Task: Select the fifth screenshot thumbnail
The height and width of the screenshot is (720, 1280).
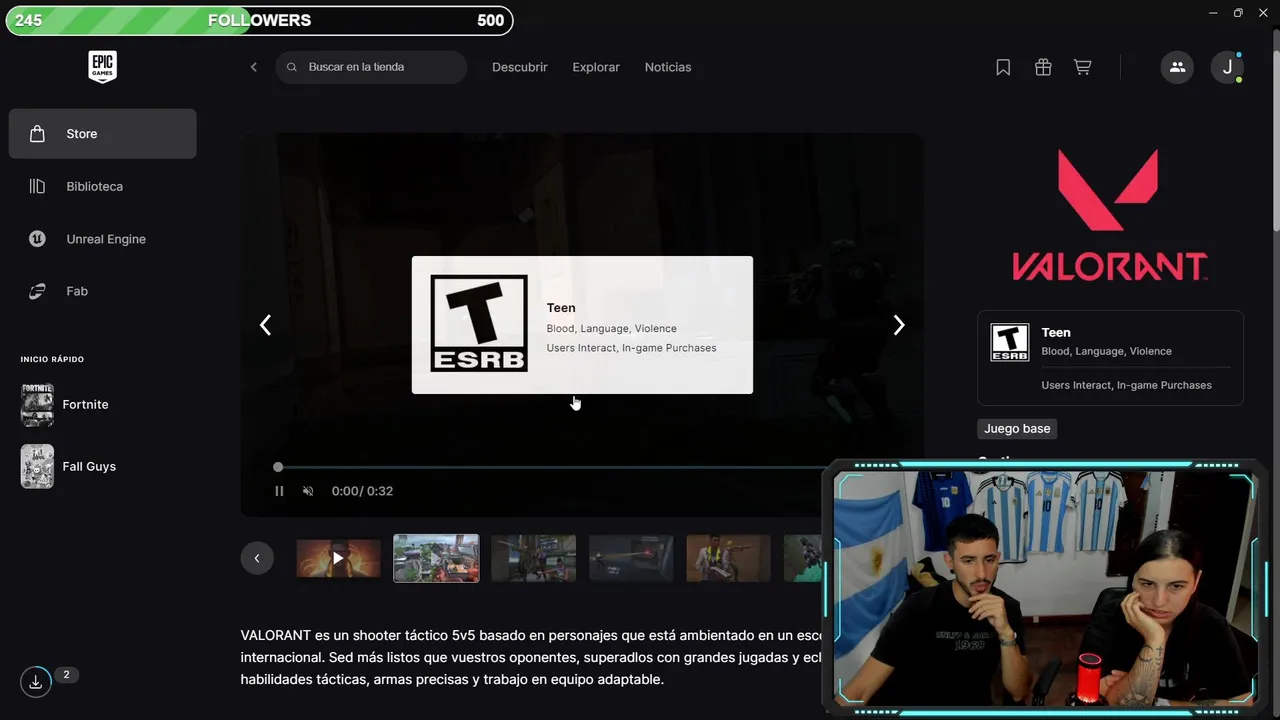Action: [728, 558]
